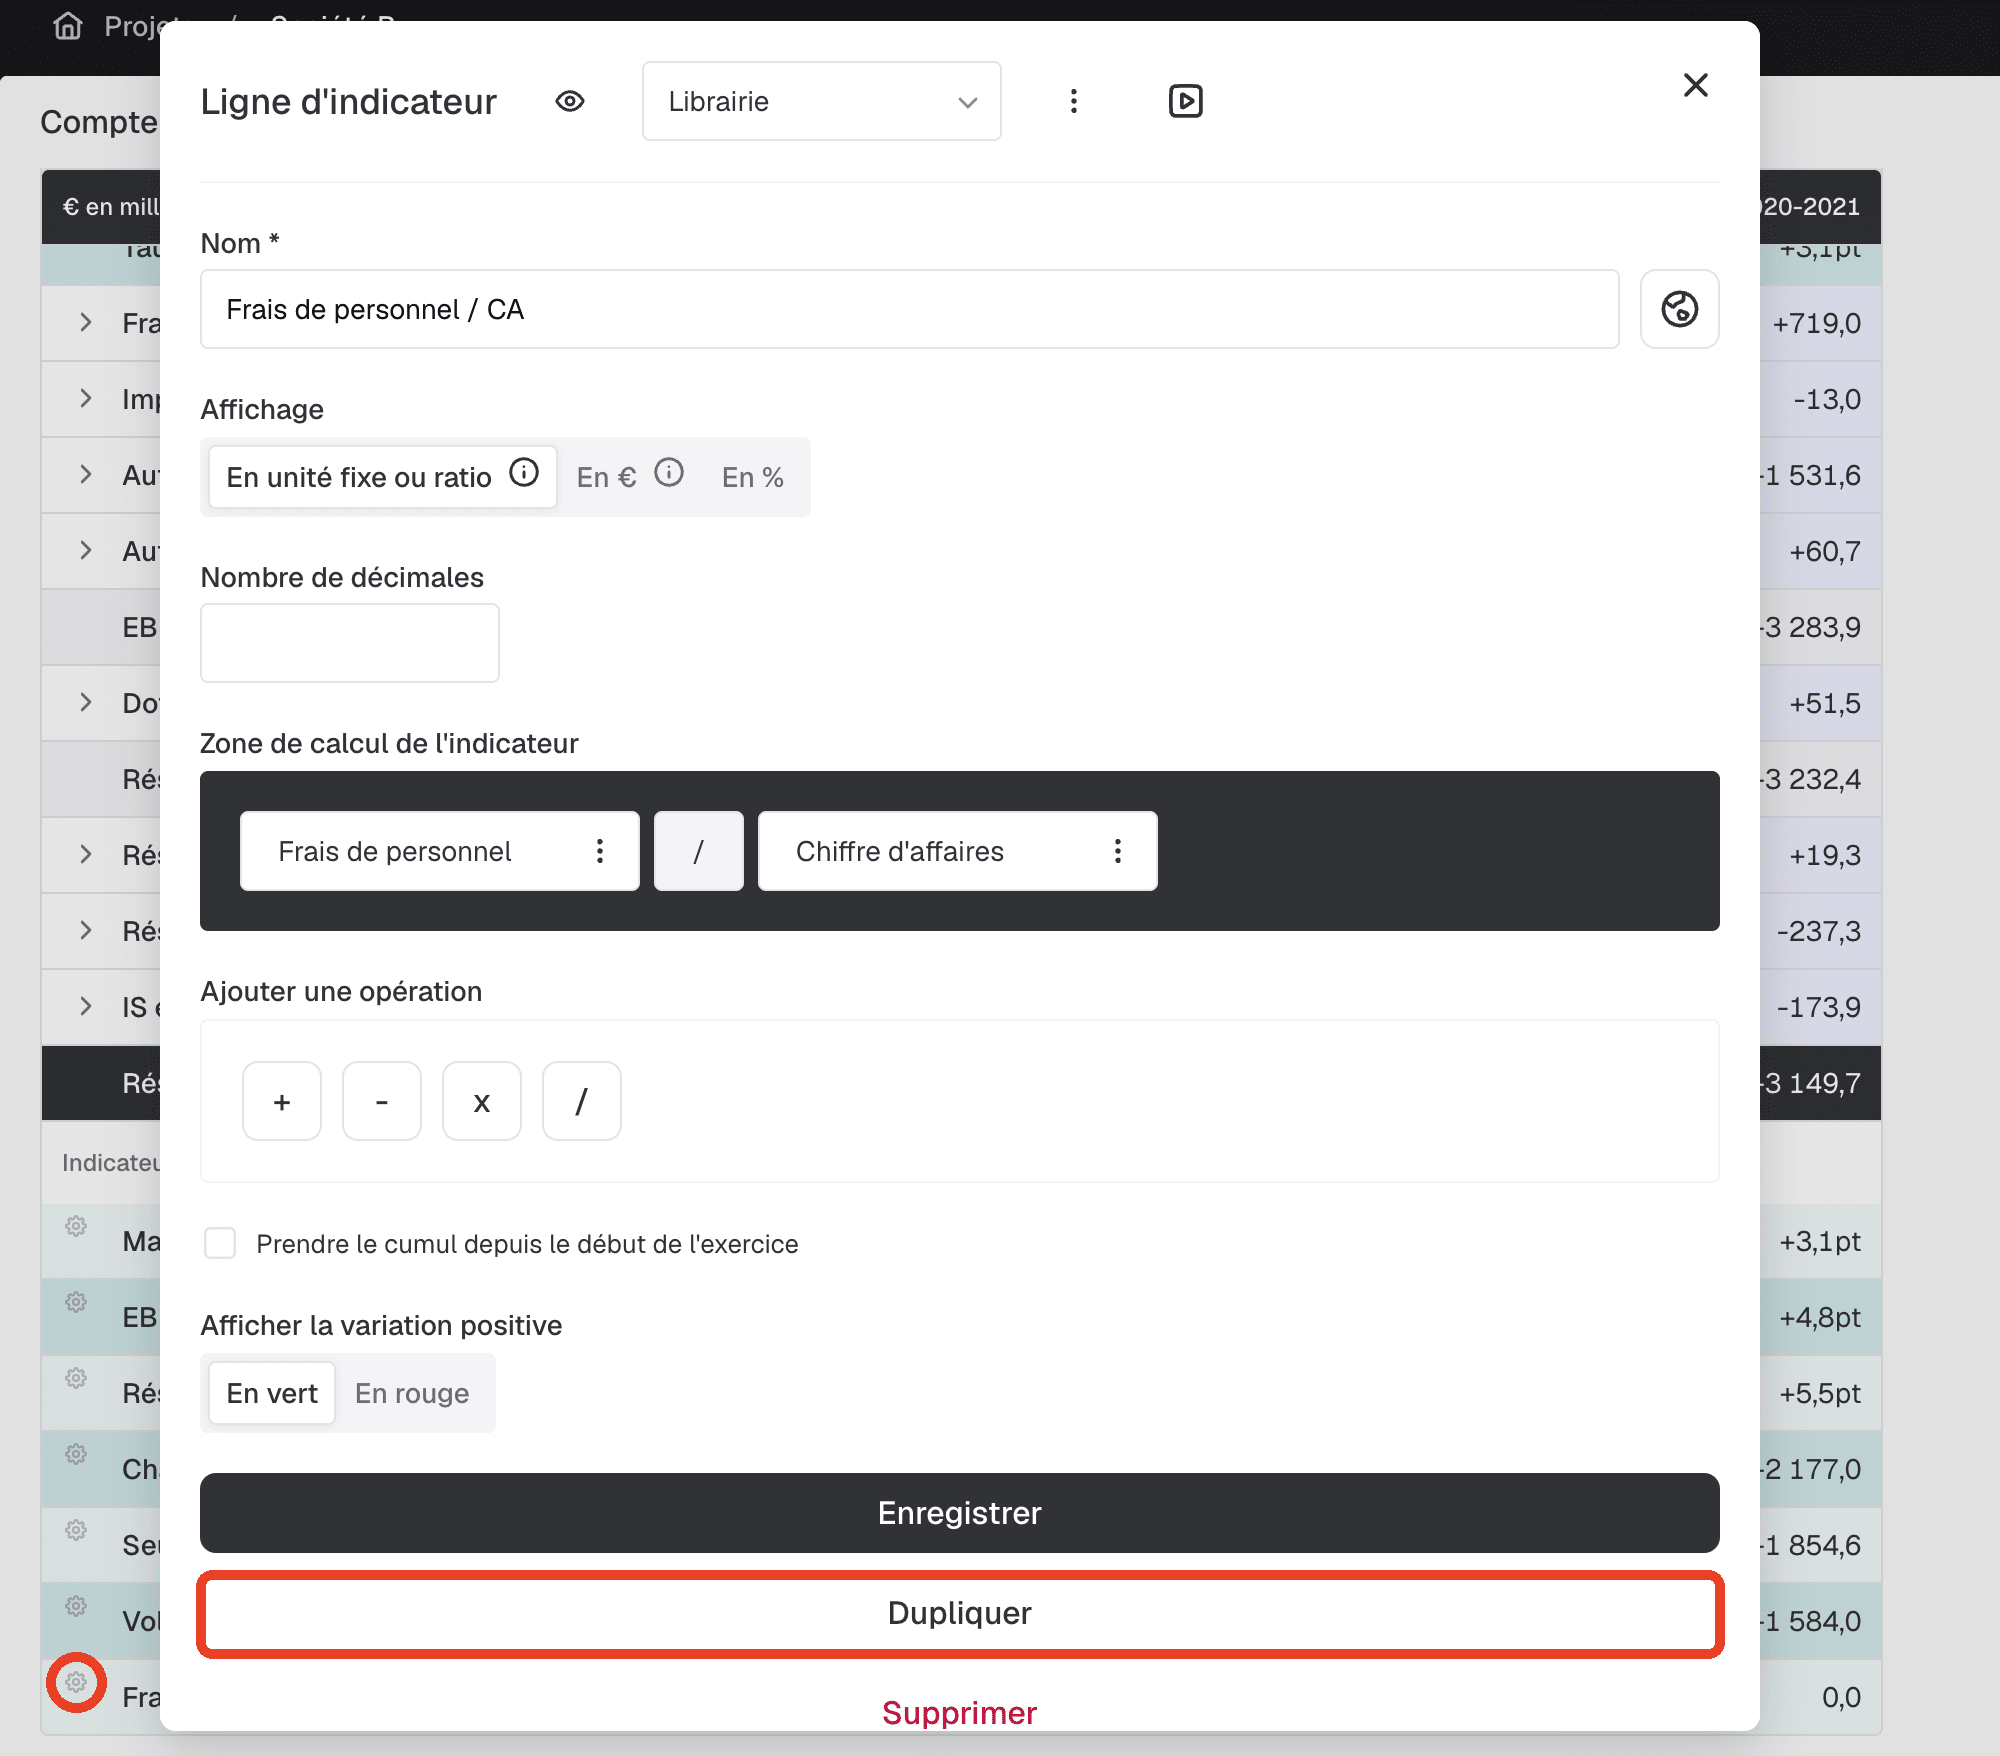Click the Supprimer link

(960, 1713)
